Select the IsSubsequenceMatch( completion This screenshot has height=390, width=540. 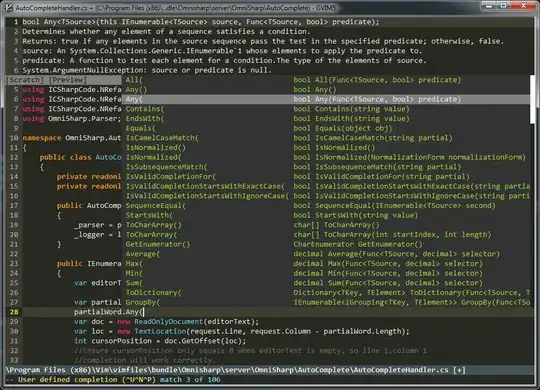(326, 167)
